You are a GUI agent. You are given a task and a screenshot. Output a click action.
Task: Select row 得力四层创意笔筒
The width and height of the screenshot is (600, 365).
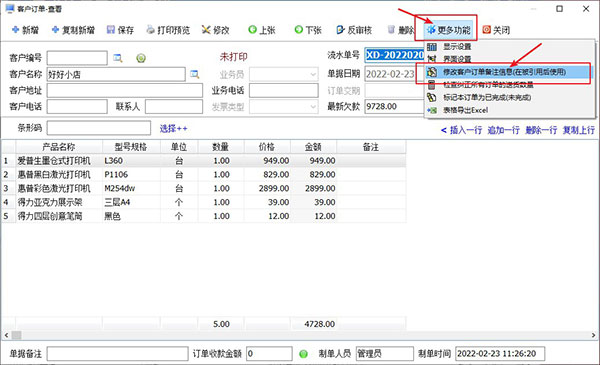[204, 216]
